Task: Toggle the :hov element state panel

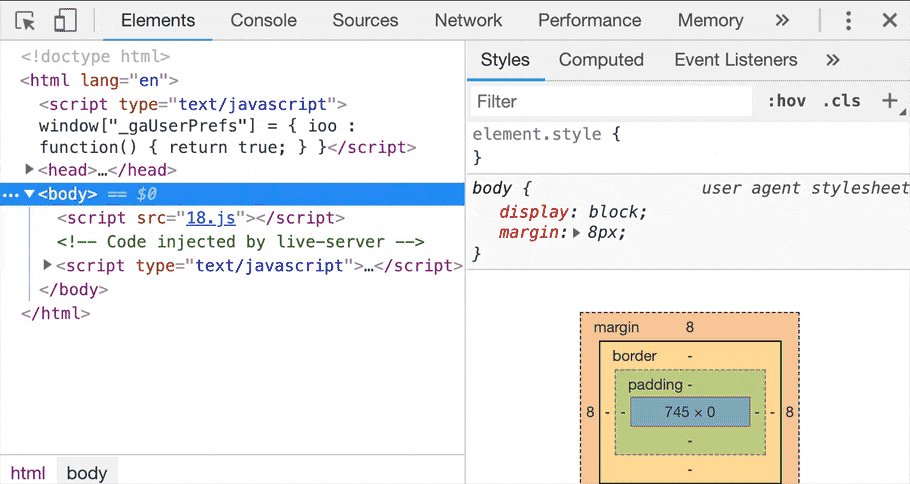Action: [x=786, y=101]
